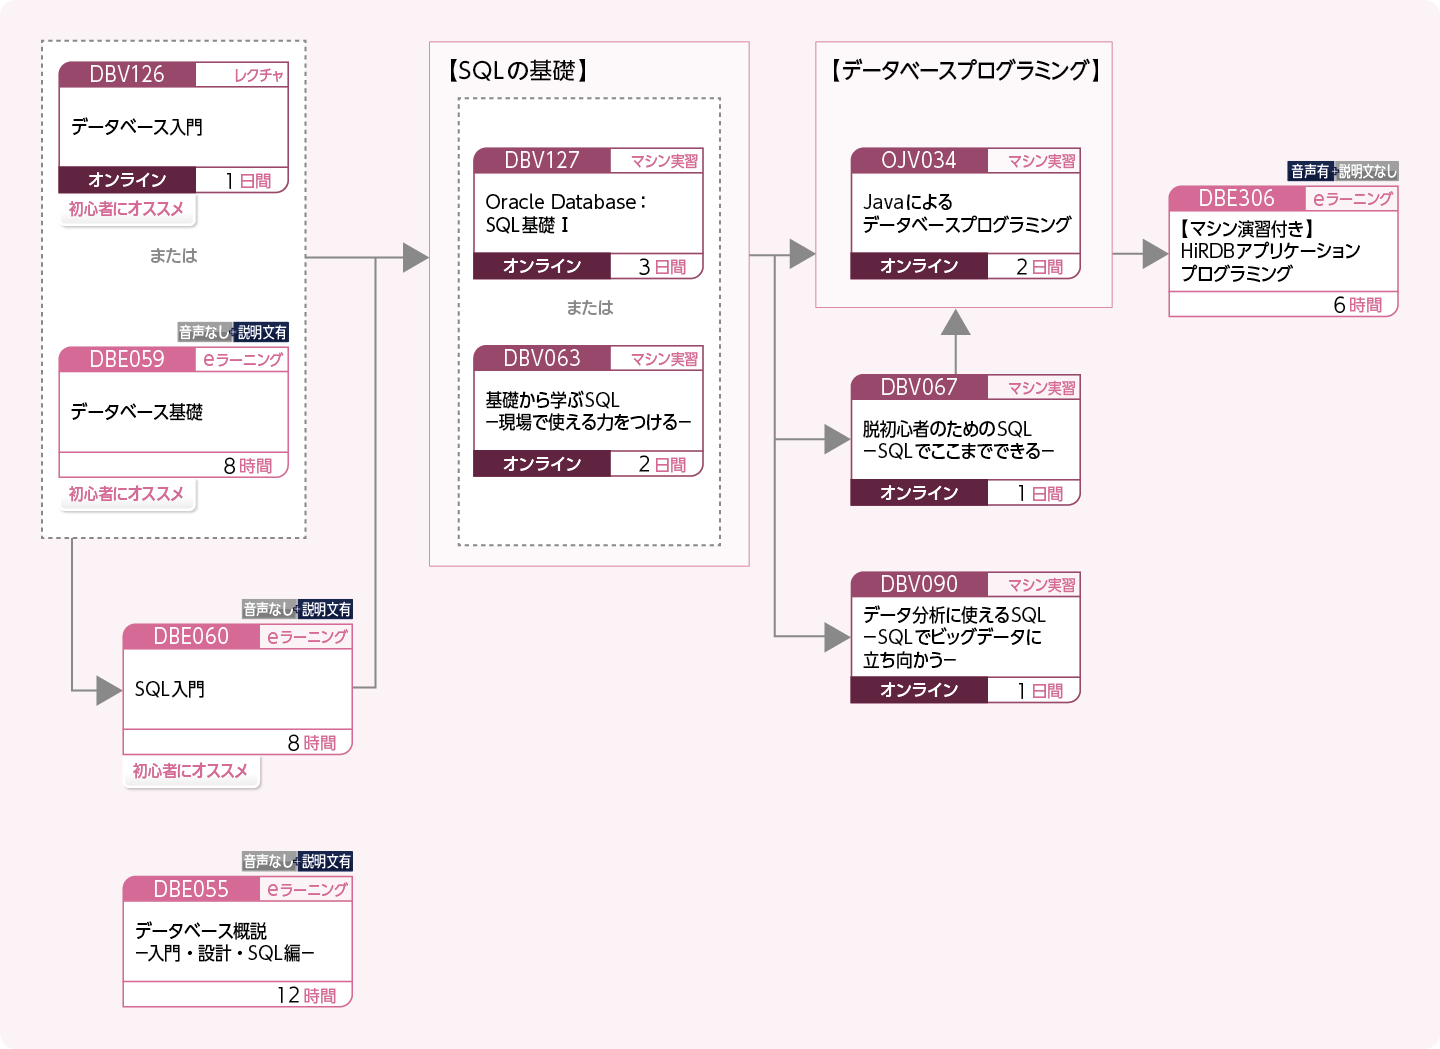Image resolution: width=1440 pixels, height=1049 pixels.
Task: Select DBV127 Oracle Database: SQL基礎 I
Action: click(x=588, y=213)
